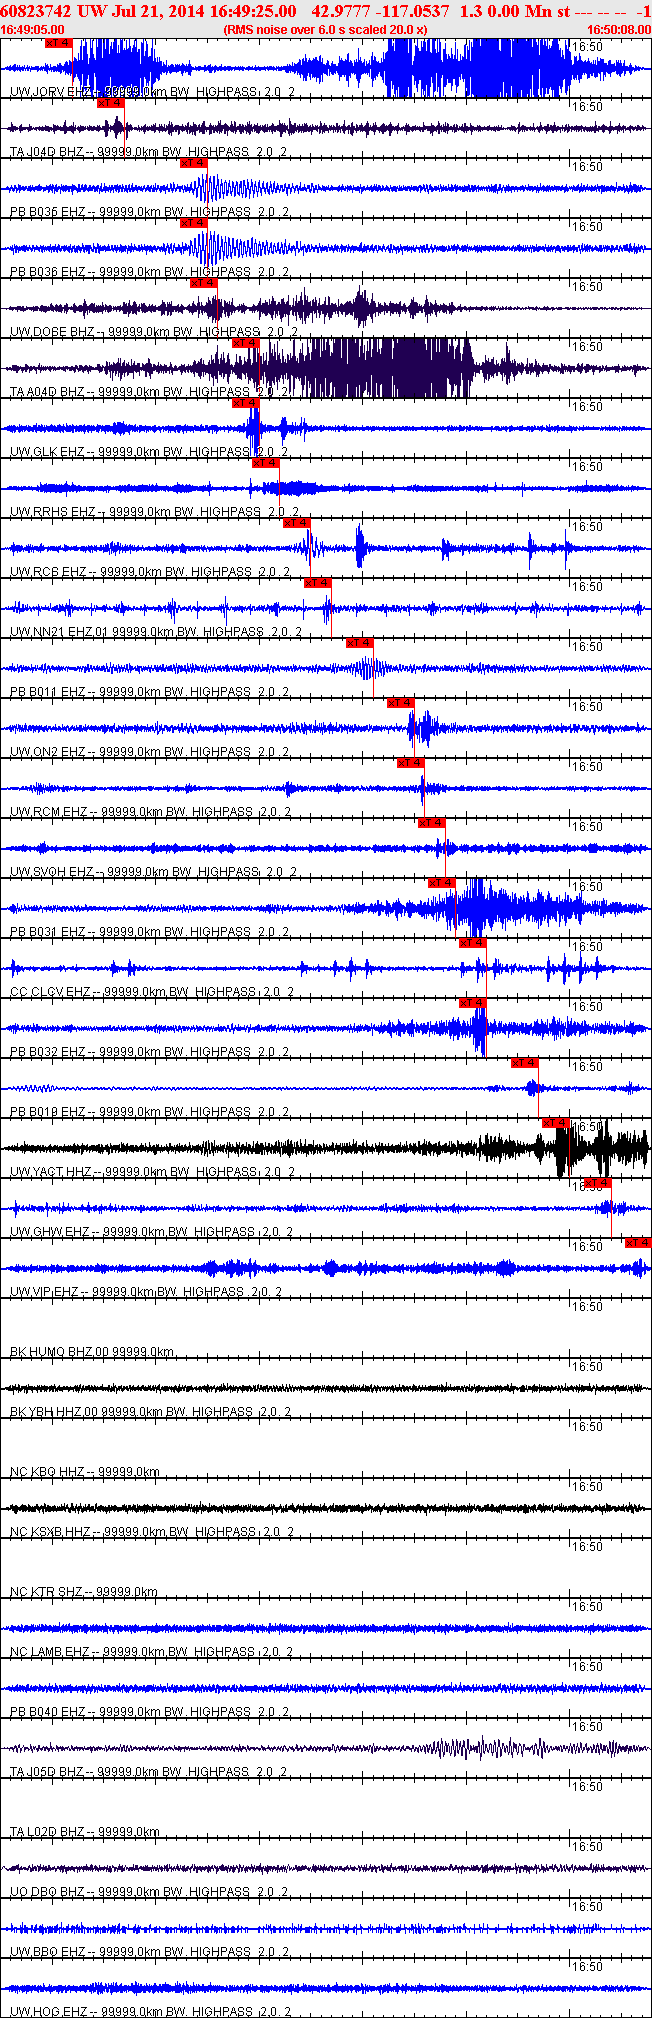Select the pick flag above UW.YACT trace
Image resolution: width=652 pixels, height=2018 pixels.
coord(555,1123)
